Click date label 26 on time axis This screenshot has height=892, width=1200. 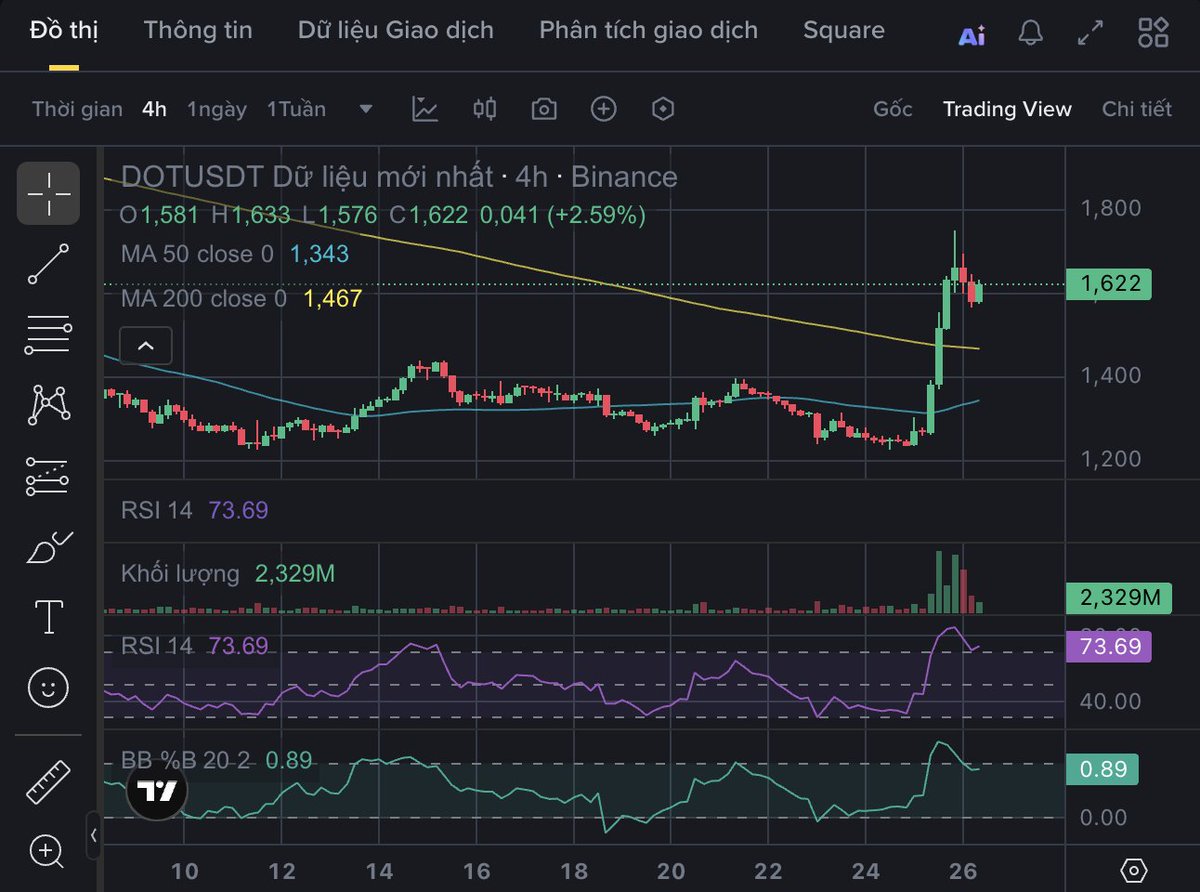pos(962,871)
